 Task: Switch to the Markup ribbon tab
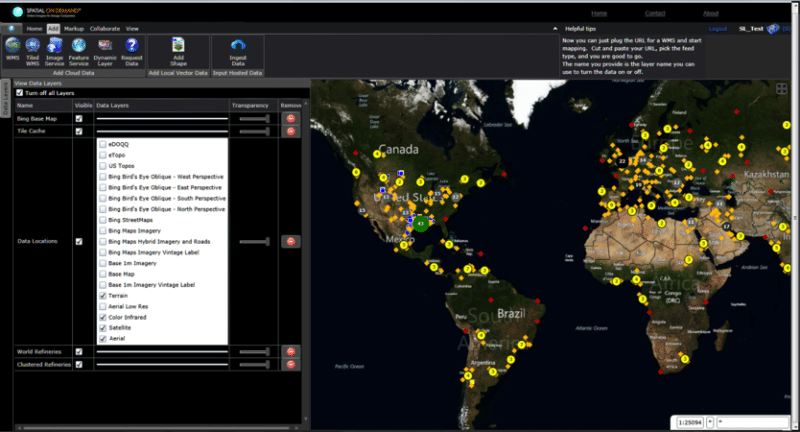pos(74,29)
